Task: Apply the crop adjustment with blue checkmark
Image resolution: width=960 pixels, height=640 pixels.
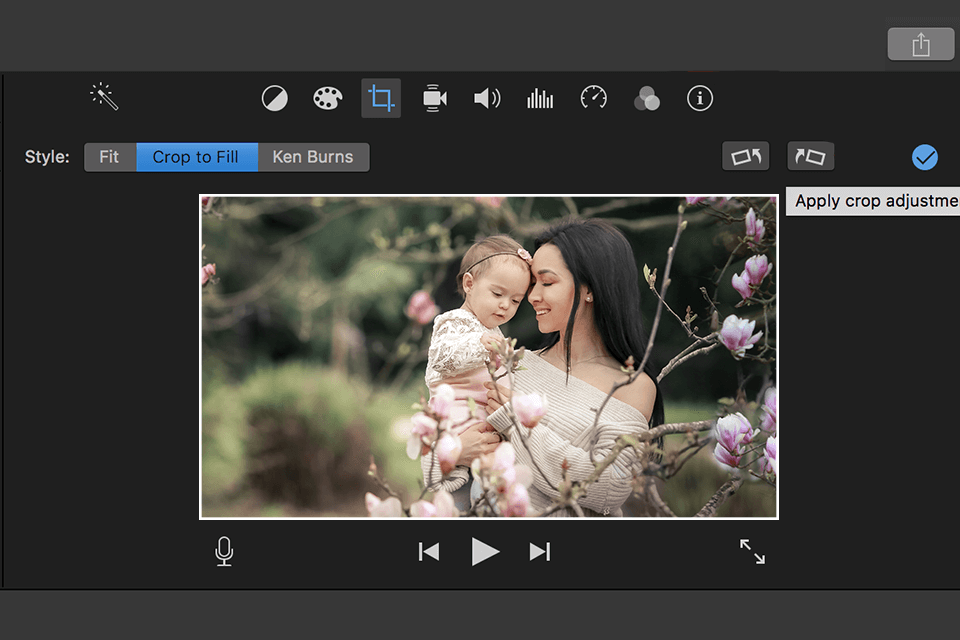Action: pos(924,157)
